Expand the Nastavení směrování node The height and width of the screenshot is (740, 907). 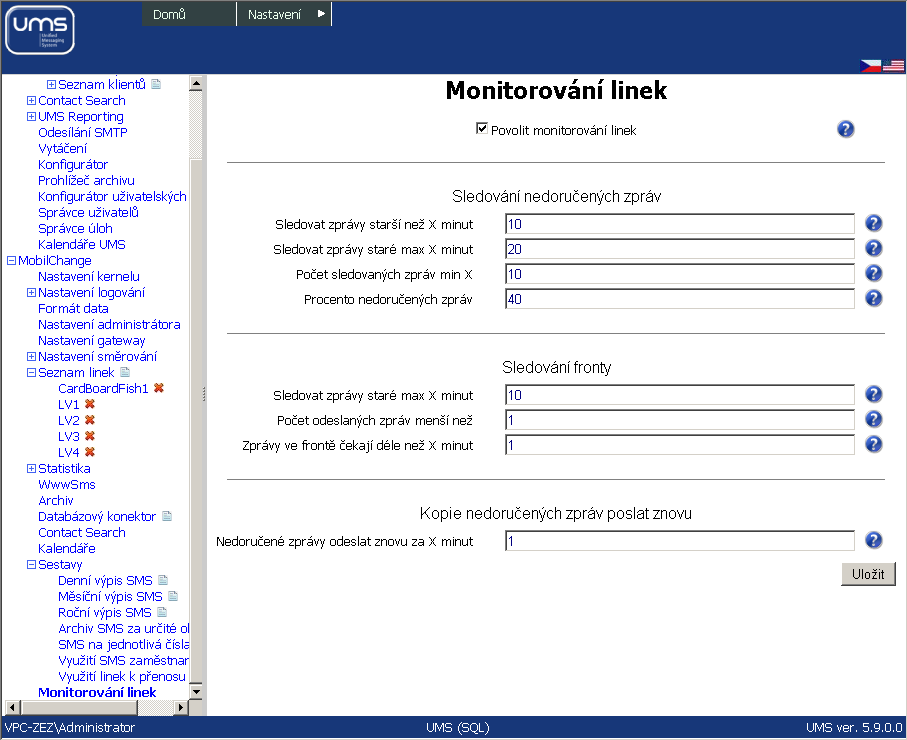point(31,356)
